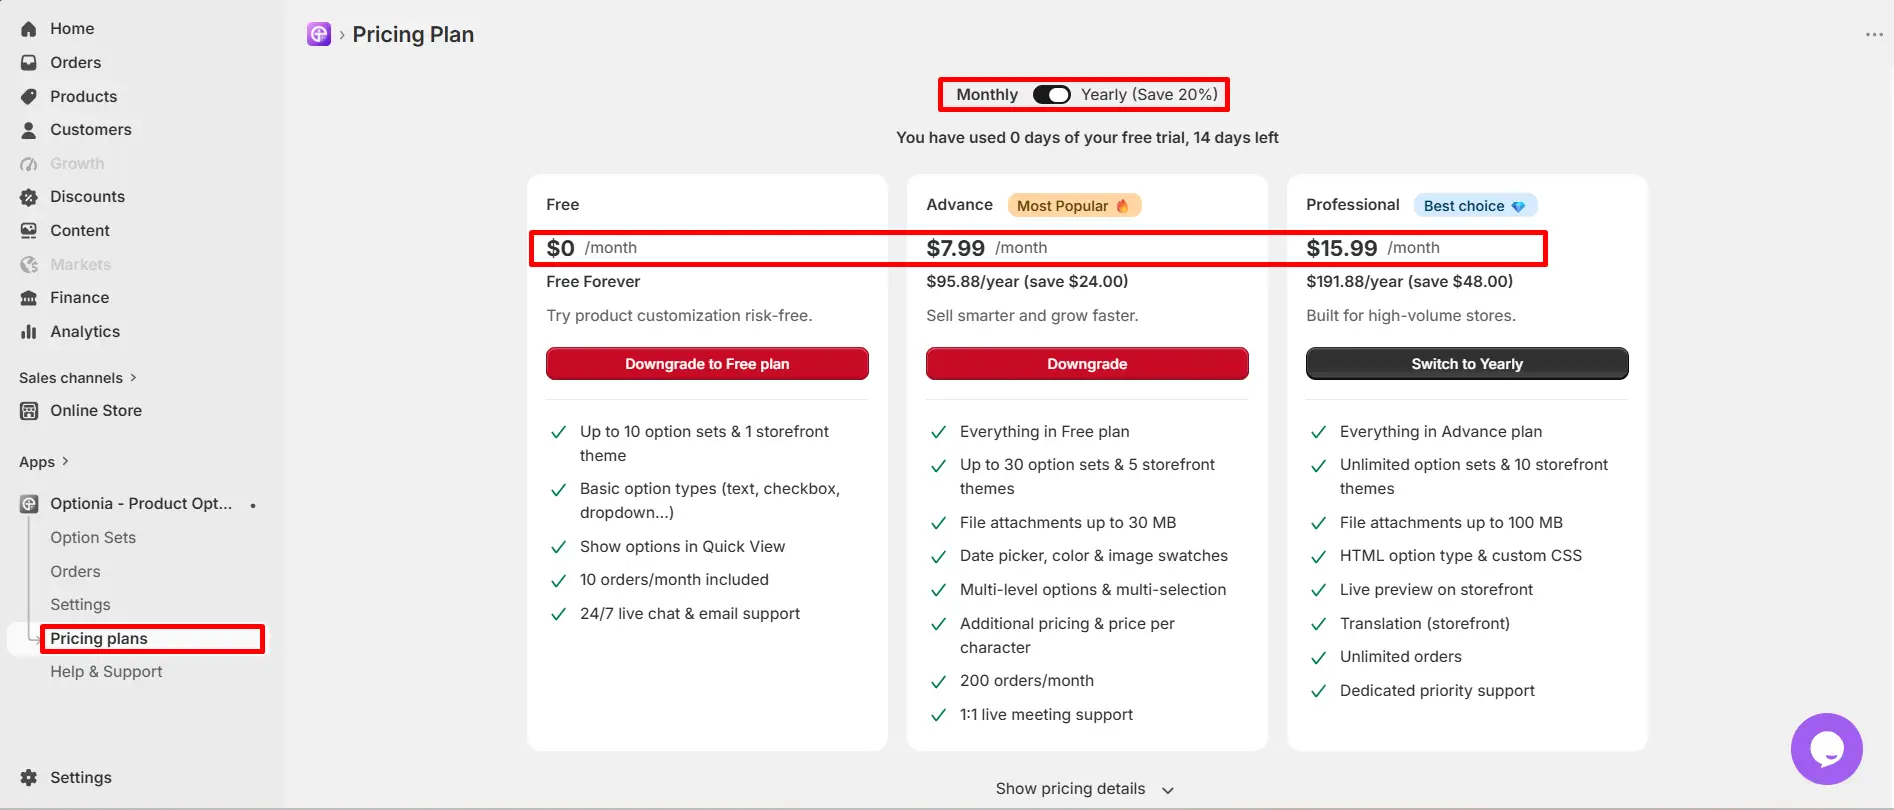Click the Orders inbox icon
This screenshot has height=810, width=1894.
[29, 63]
